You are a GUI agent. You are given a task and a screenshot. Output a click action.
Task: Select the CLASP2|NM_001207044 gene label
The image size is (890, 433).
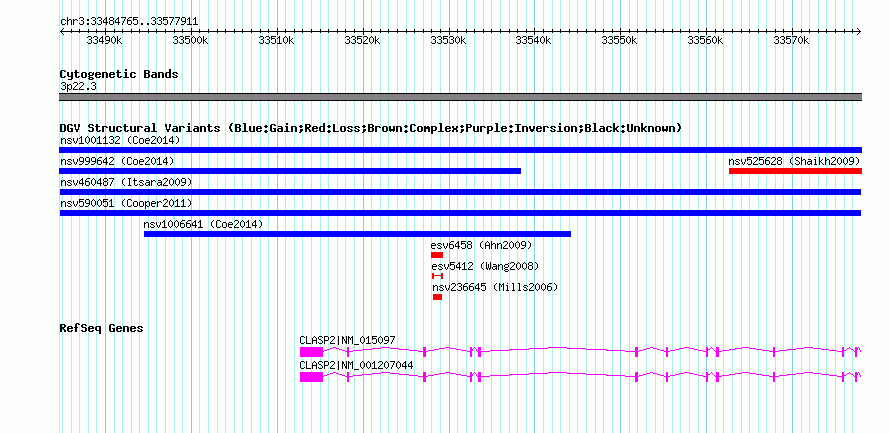pos(356,365)
